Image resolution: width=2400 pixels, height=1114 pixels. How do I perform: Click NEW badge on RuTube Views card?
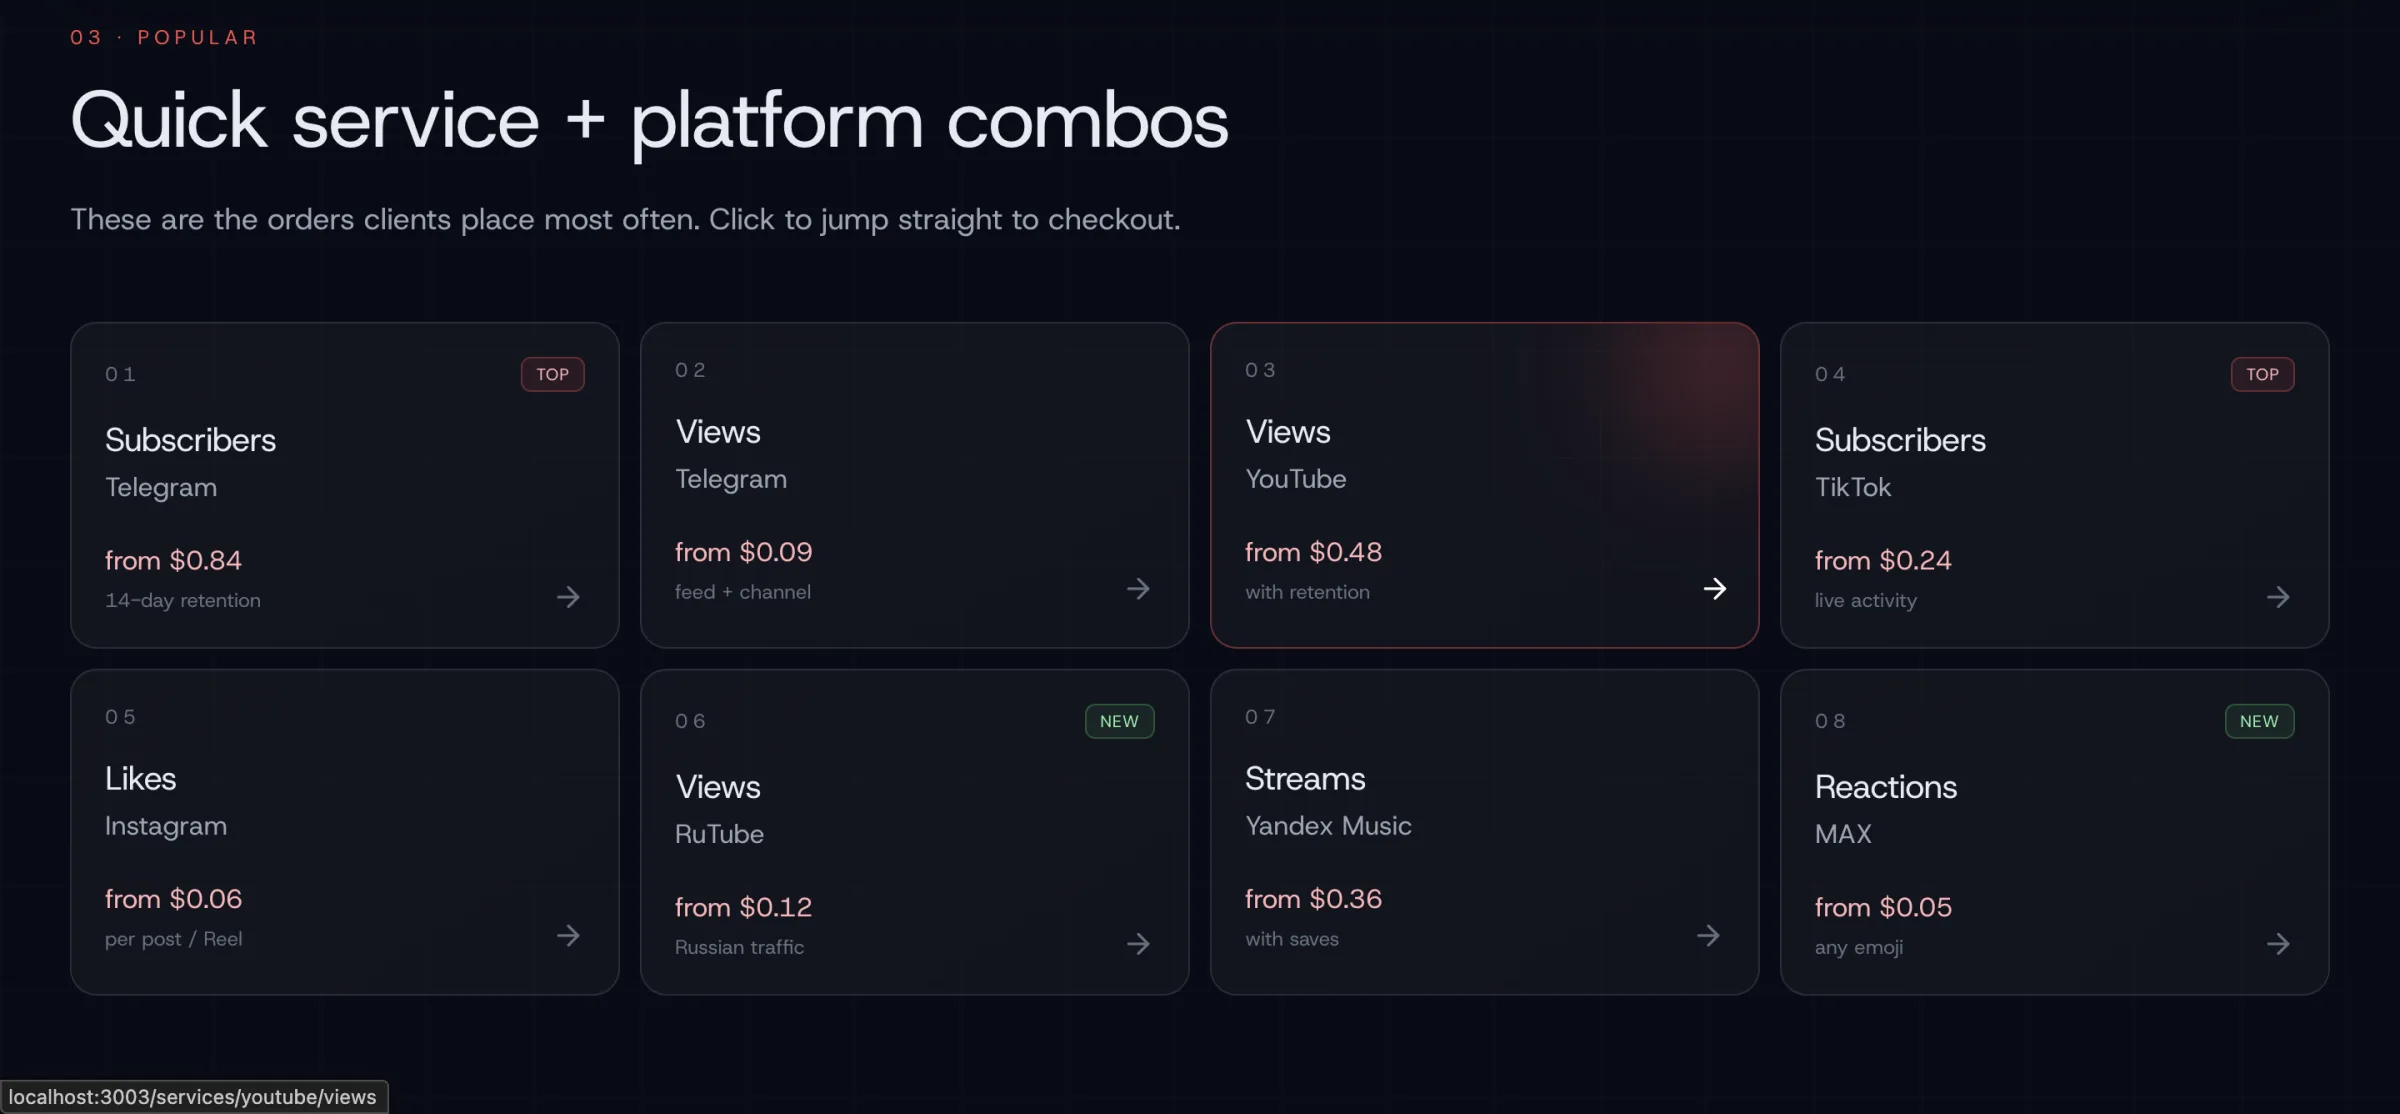point(1119,721)
